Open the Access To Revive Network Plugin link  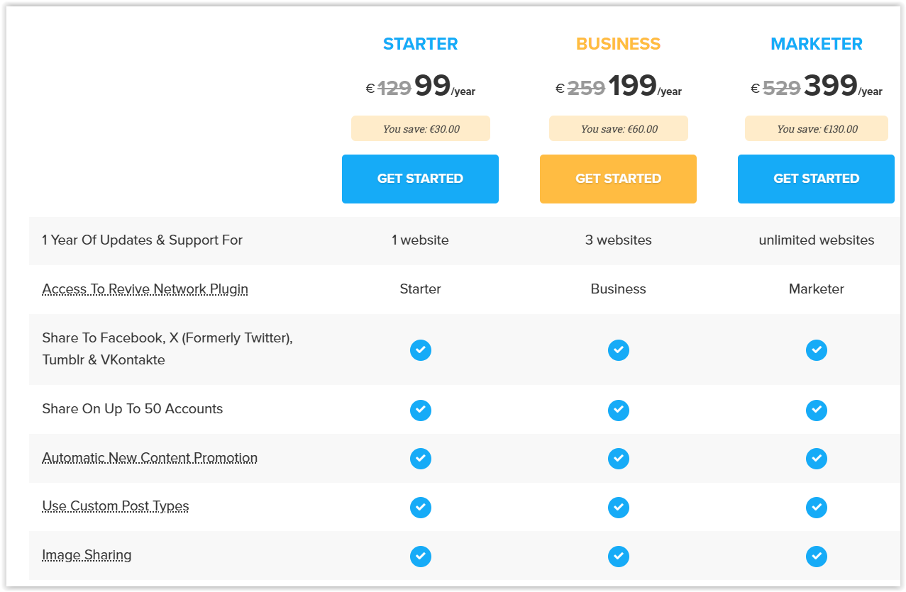coord(144,288)
